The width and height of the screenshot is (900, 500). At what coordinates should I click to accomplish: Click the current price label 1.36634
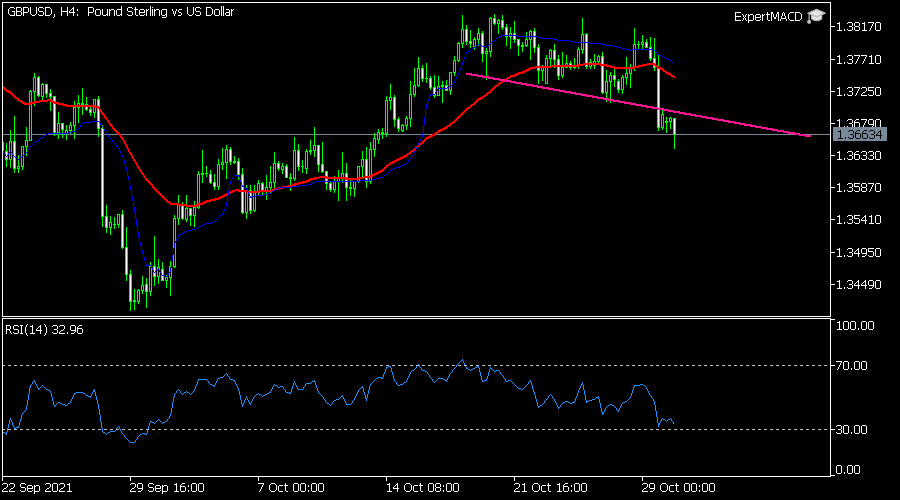point(860,134)
